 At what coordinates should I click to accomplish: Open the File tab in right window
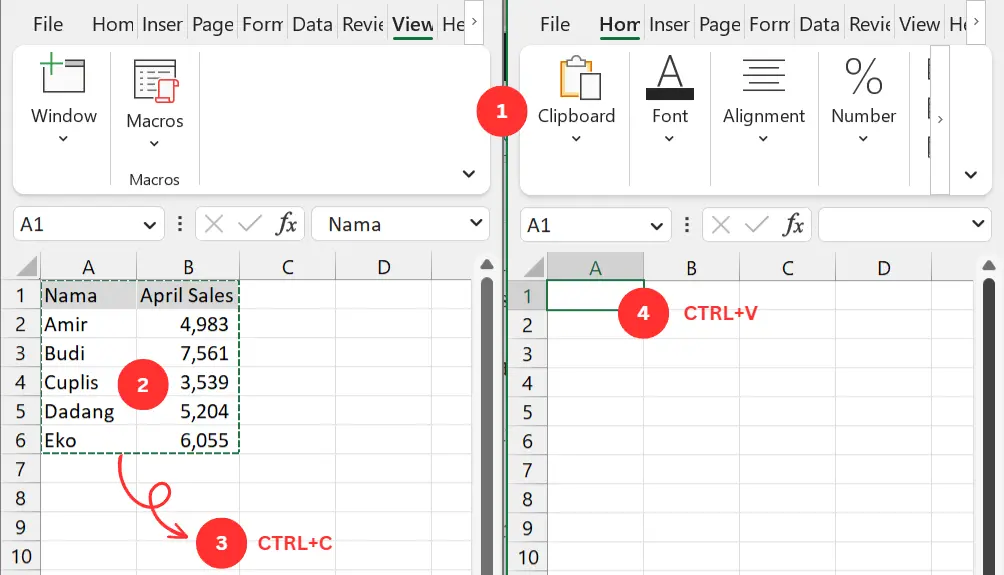[x=553, y=24]
